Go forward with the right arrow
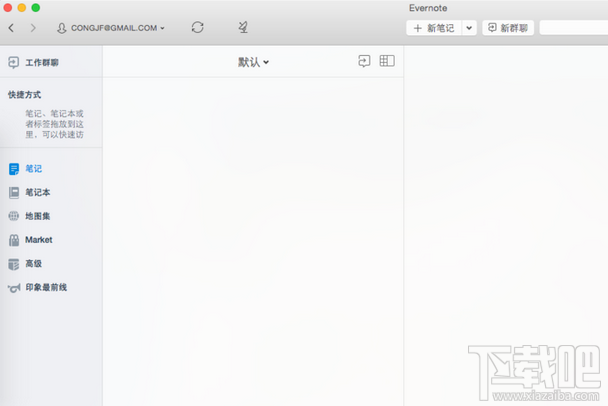The image size is (608, 406). point(33,28)
